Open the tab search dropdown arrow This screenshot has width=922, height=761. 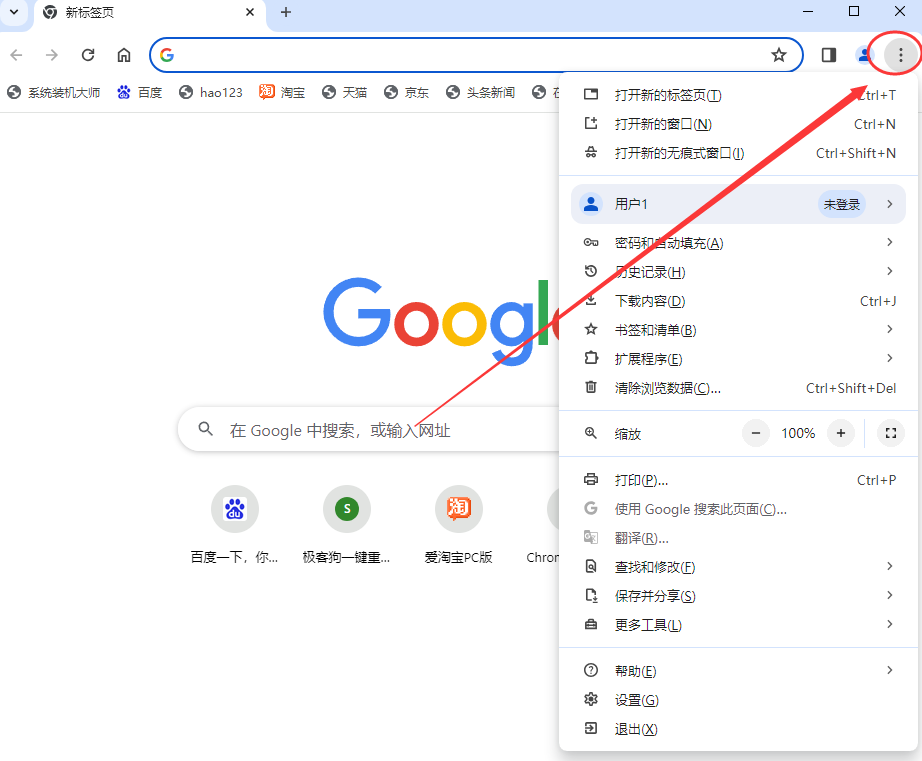coord(14,12)
